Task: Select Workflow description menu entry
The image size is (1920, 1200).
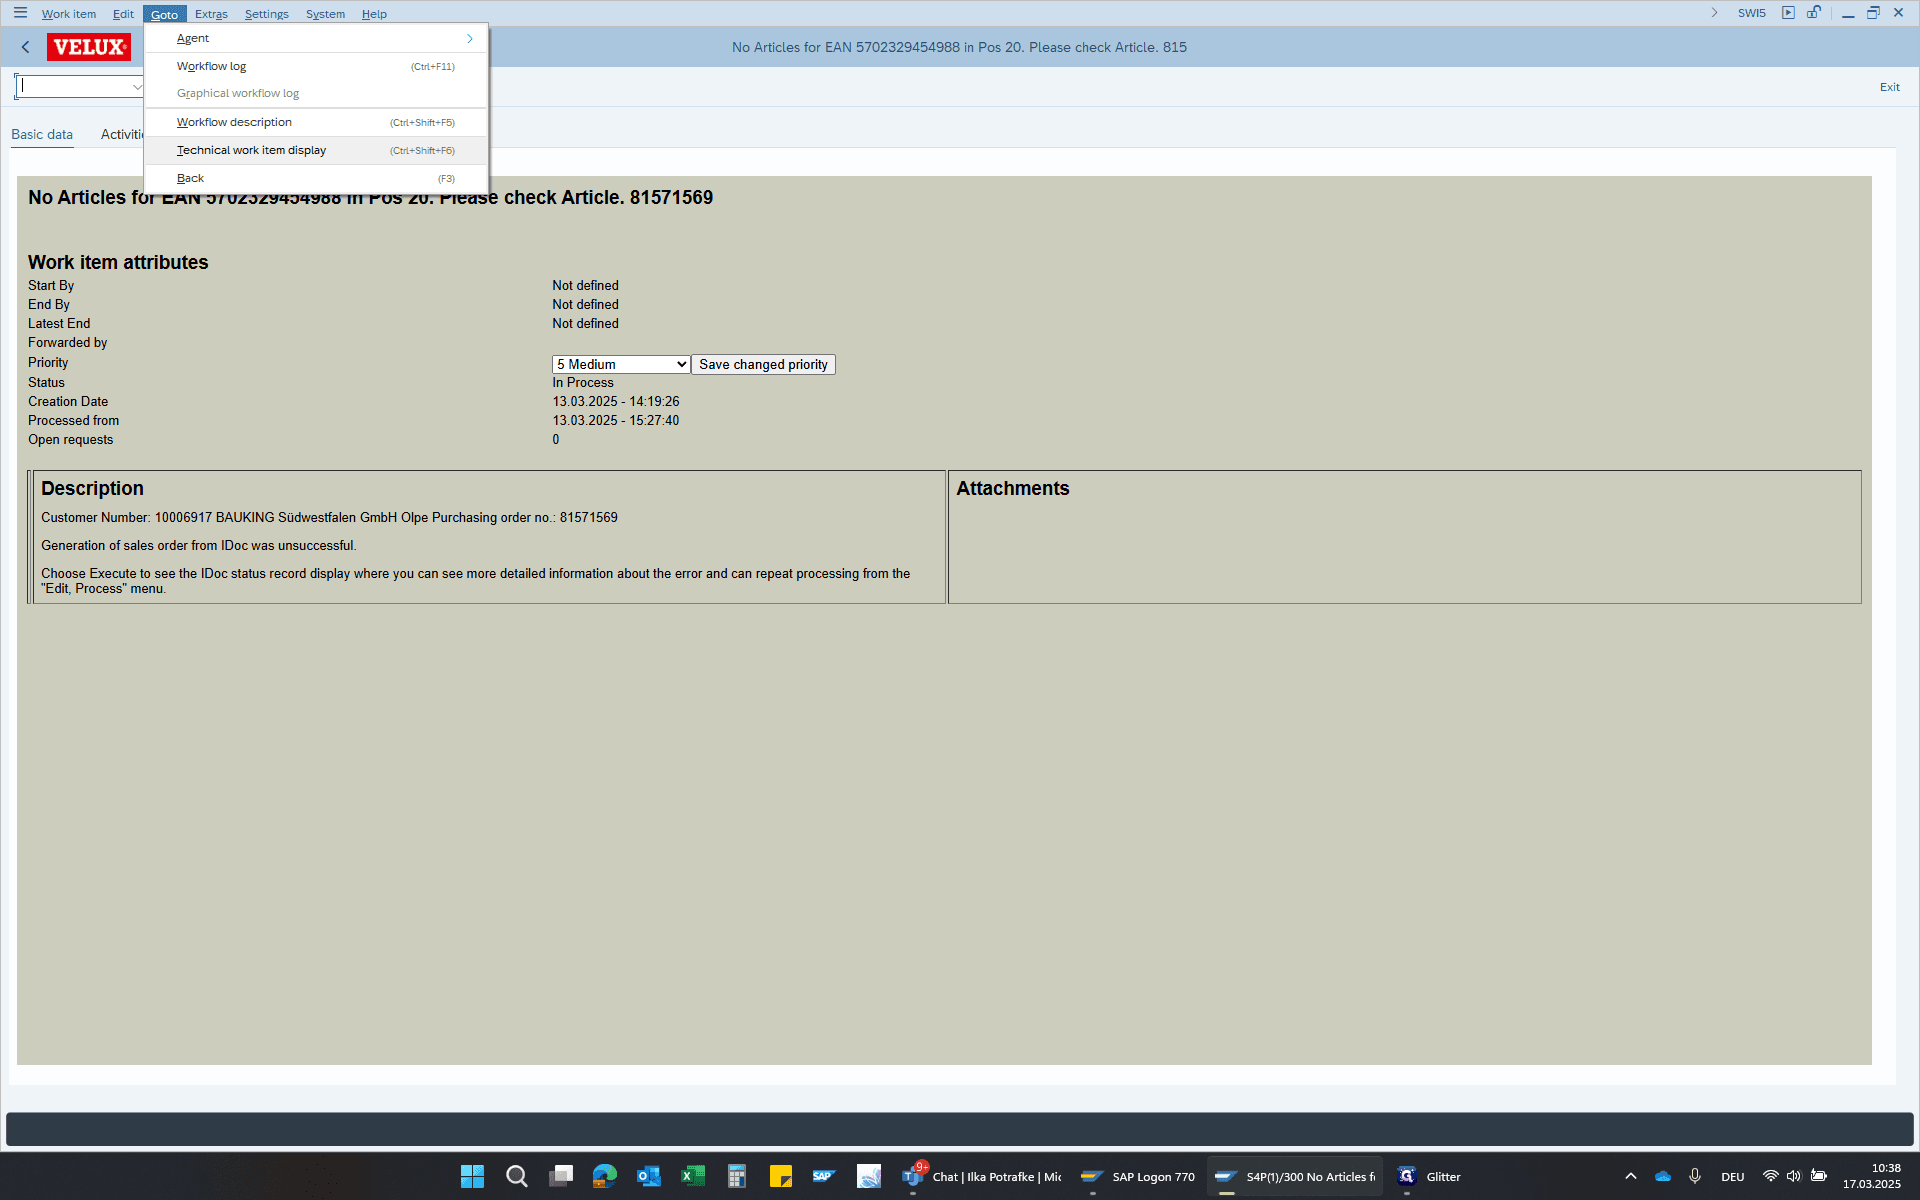Action: (x=316, y=122)
